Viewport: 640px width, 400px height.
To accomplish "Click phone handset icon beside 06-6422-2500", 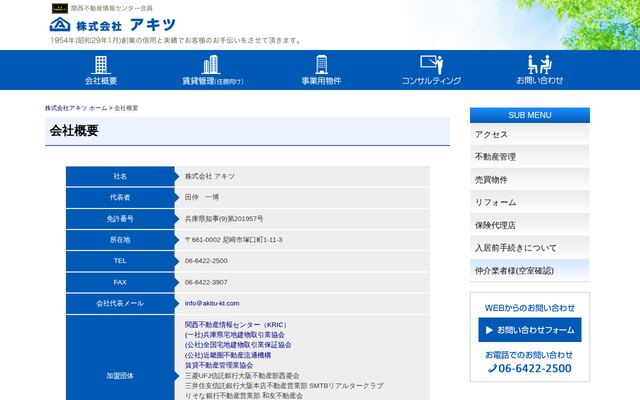I will point(492,369).
